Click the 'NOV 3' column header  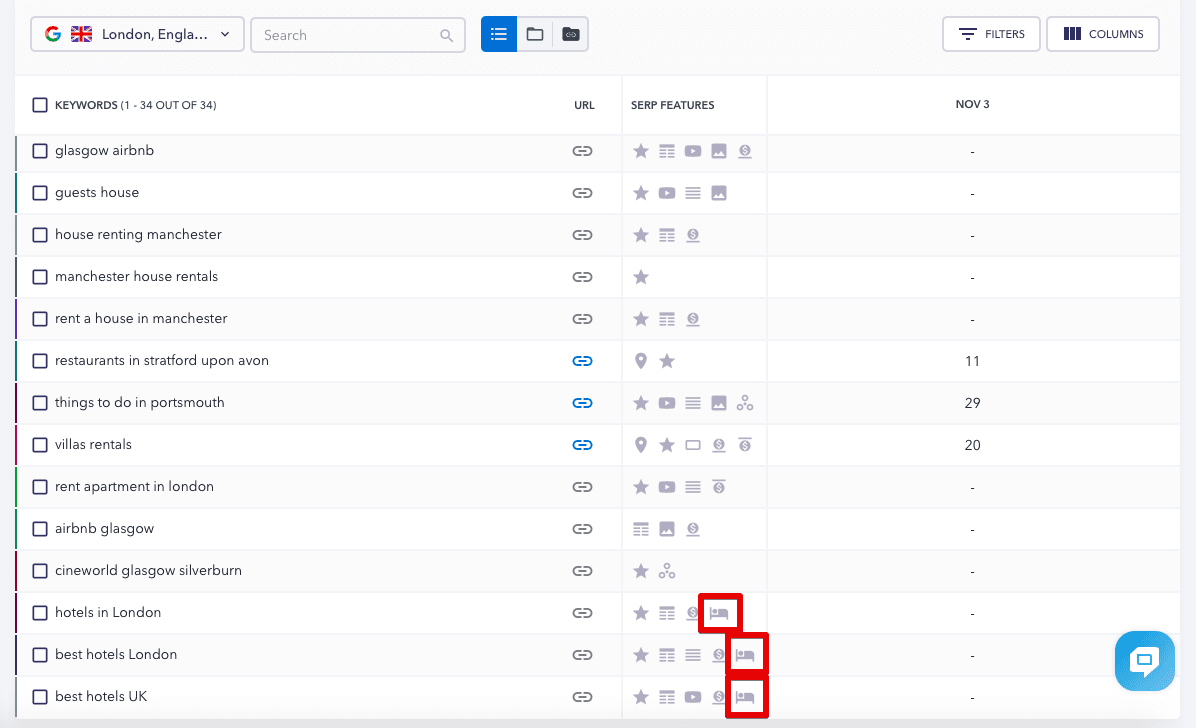pos(973,105)
